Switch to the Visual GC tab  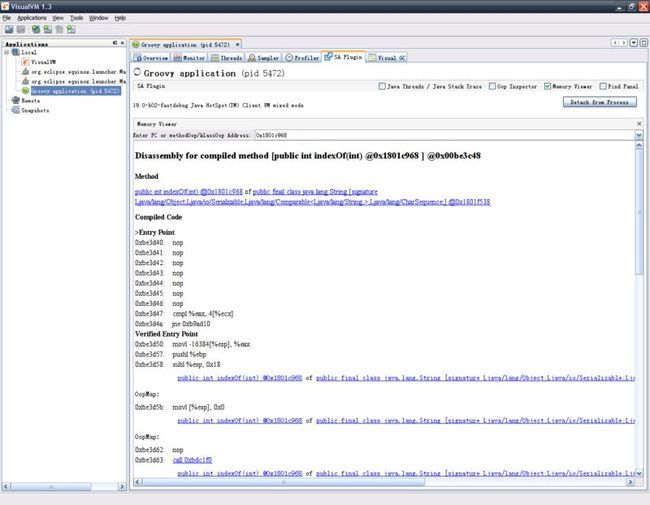click(387, 58)
